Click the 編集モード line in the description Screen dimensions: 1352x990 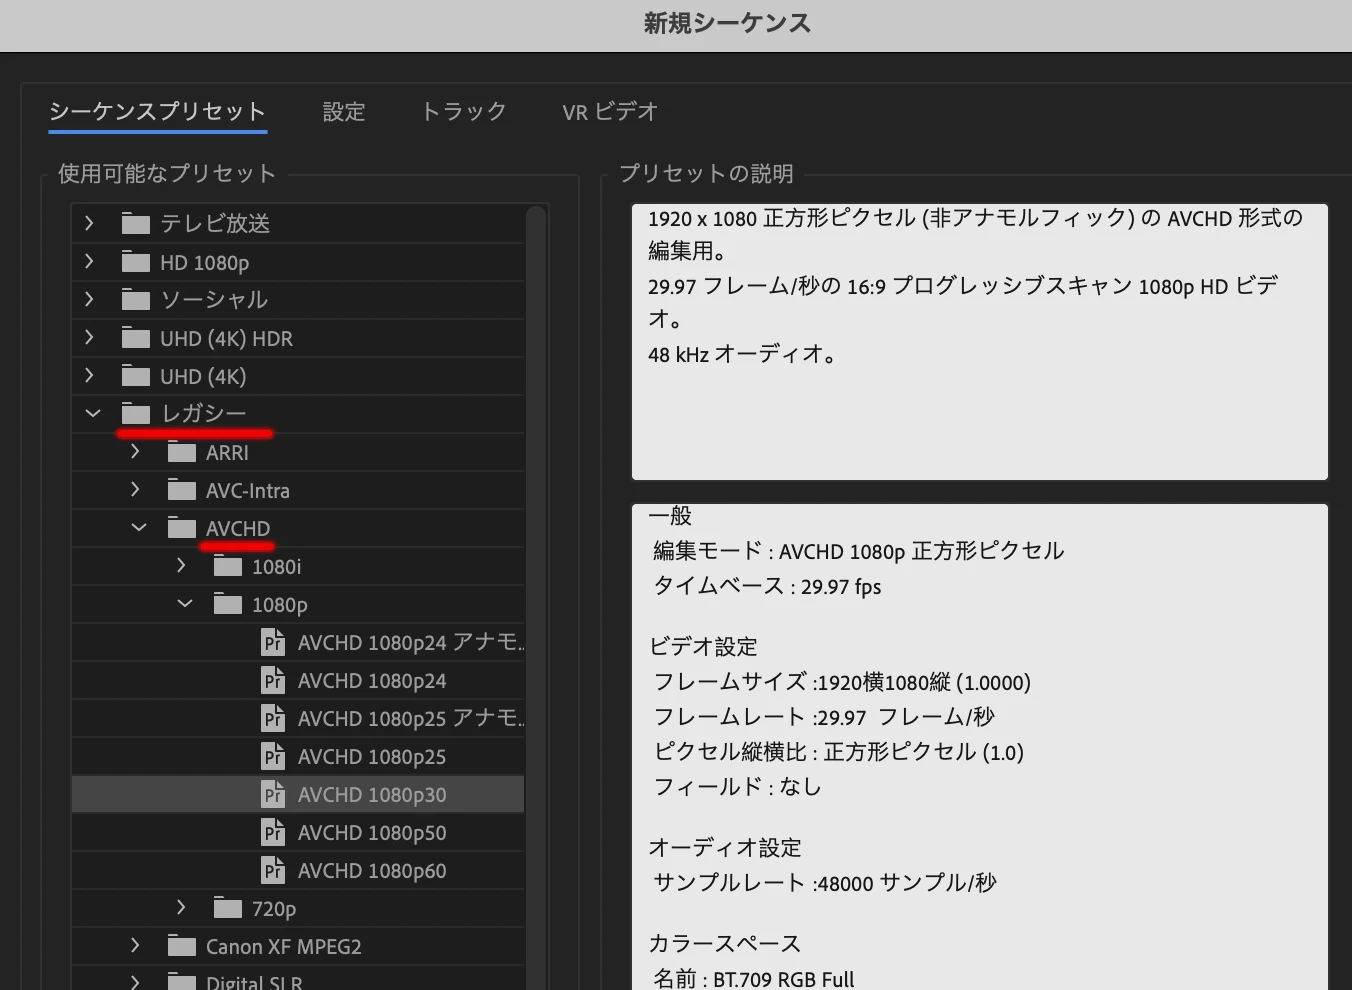(858, 551)
